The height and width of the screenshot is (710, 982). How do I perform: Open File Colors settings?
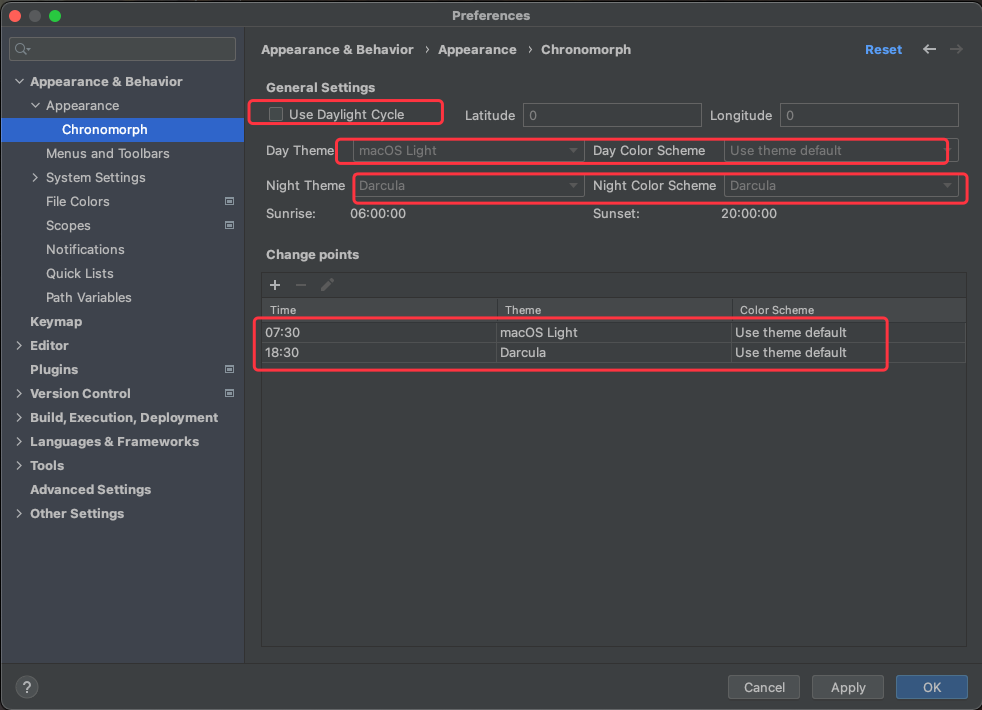(78, 201)
